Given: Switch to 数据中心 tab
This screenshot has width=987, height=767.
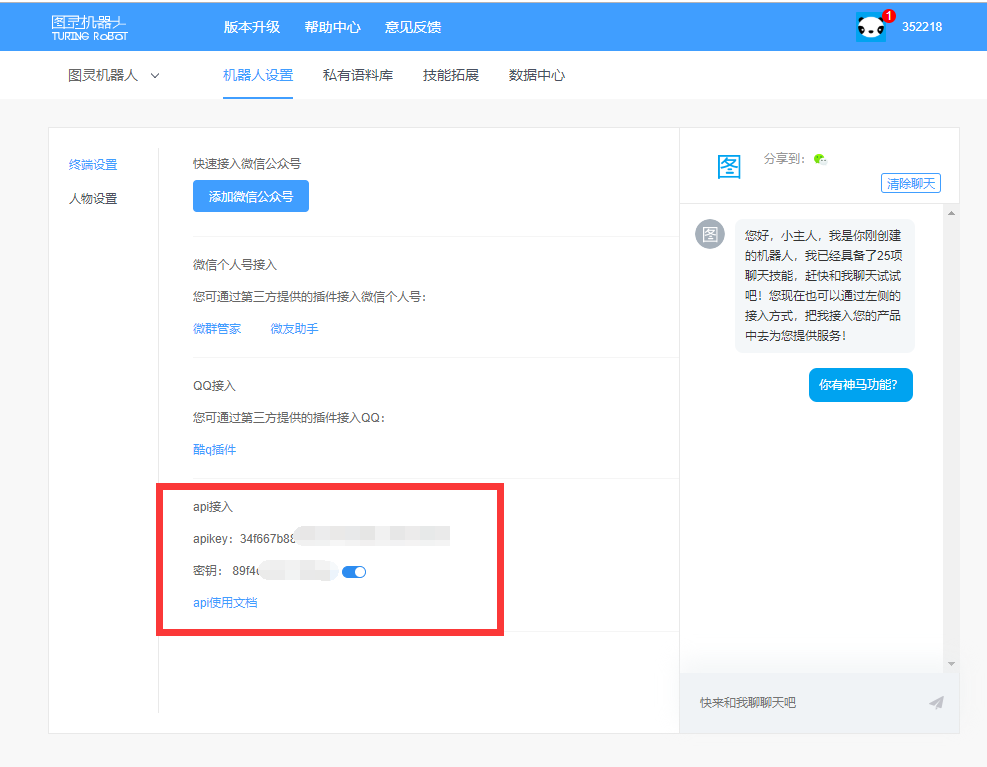Looking at the screenshot, I should [536, 76].
